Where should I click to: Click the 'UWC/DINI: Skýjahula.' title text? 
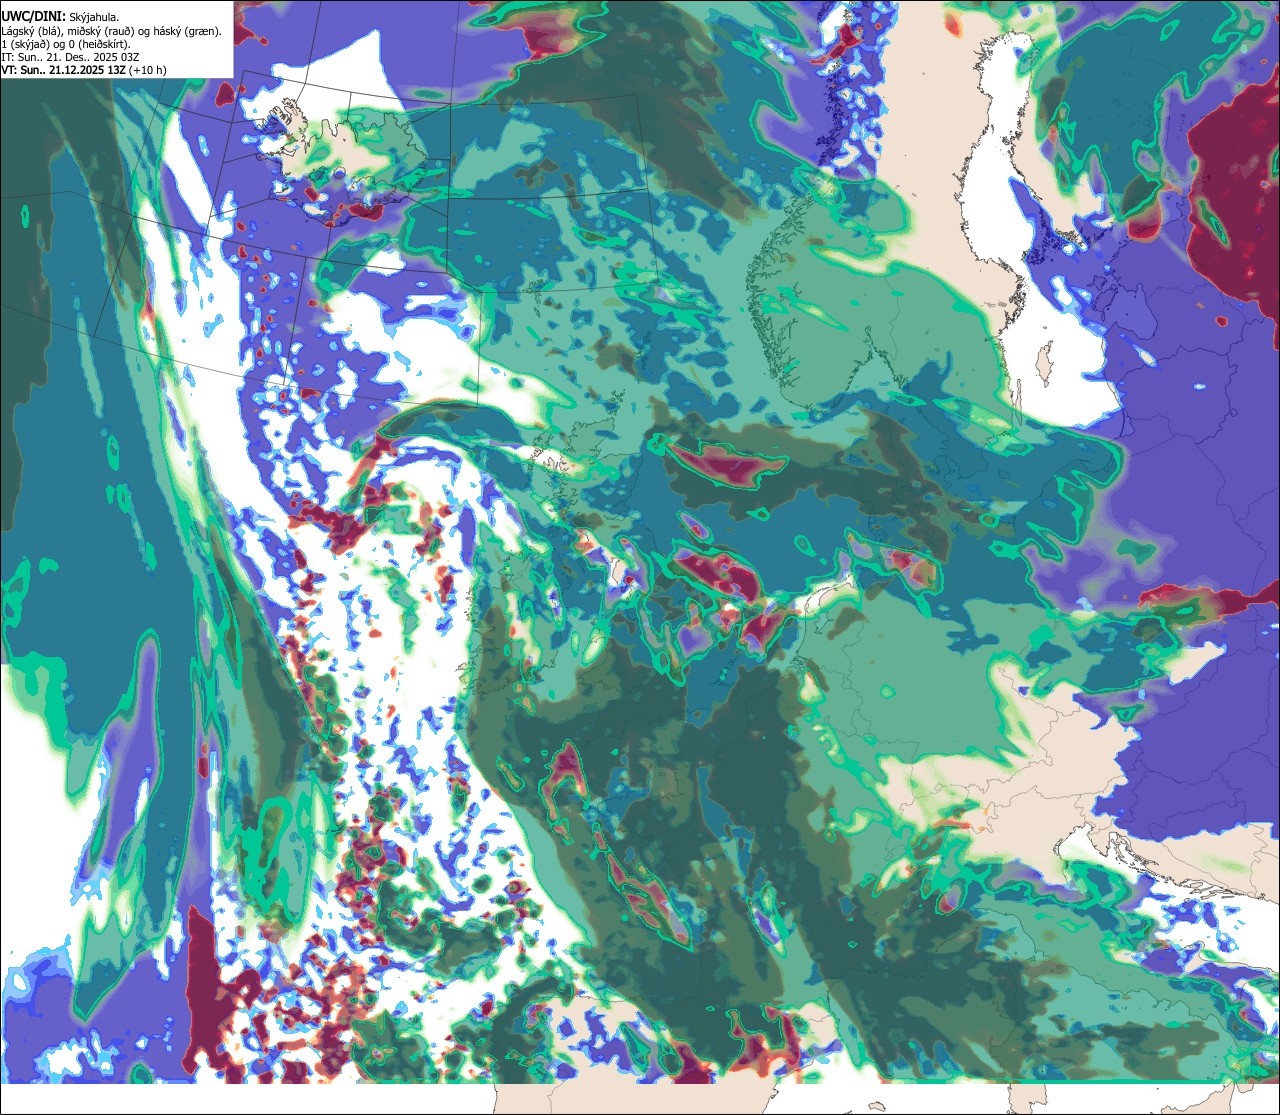click(x=60, y=16)
